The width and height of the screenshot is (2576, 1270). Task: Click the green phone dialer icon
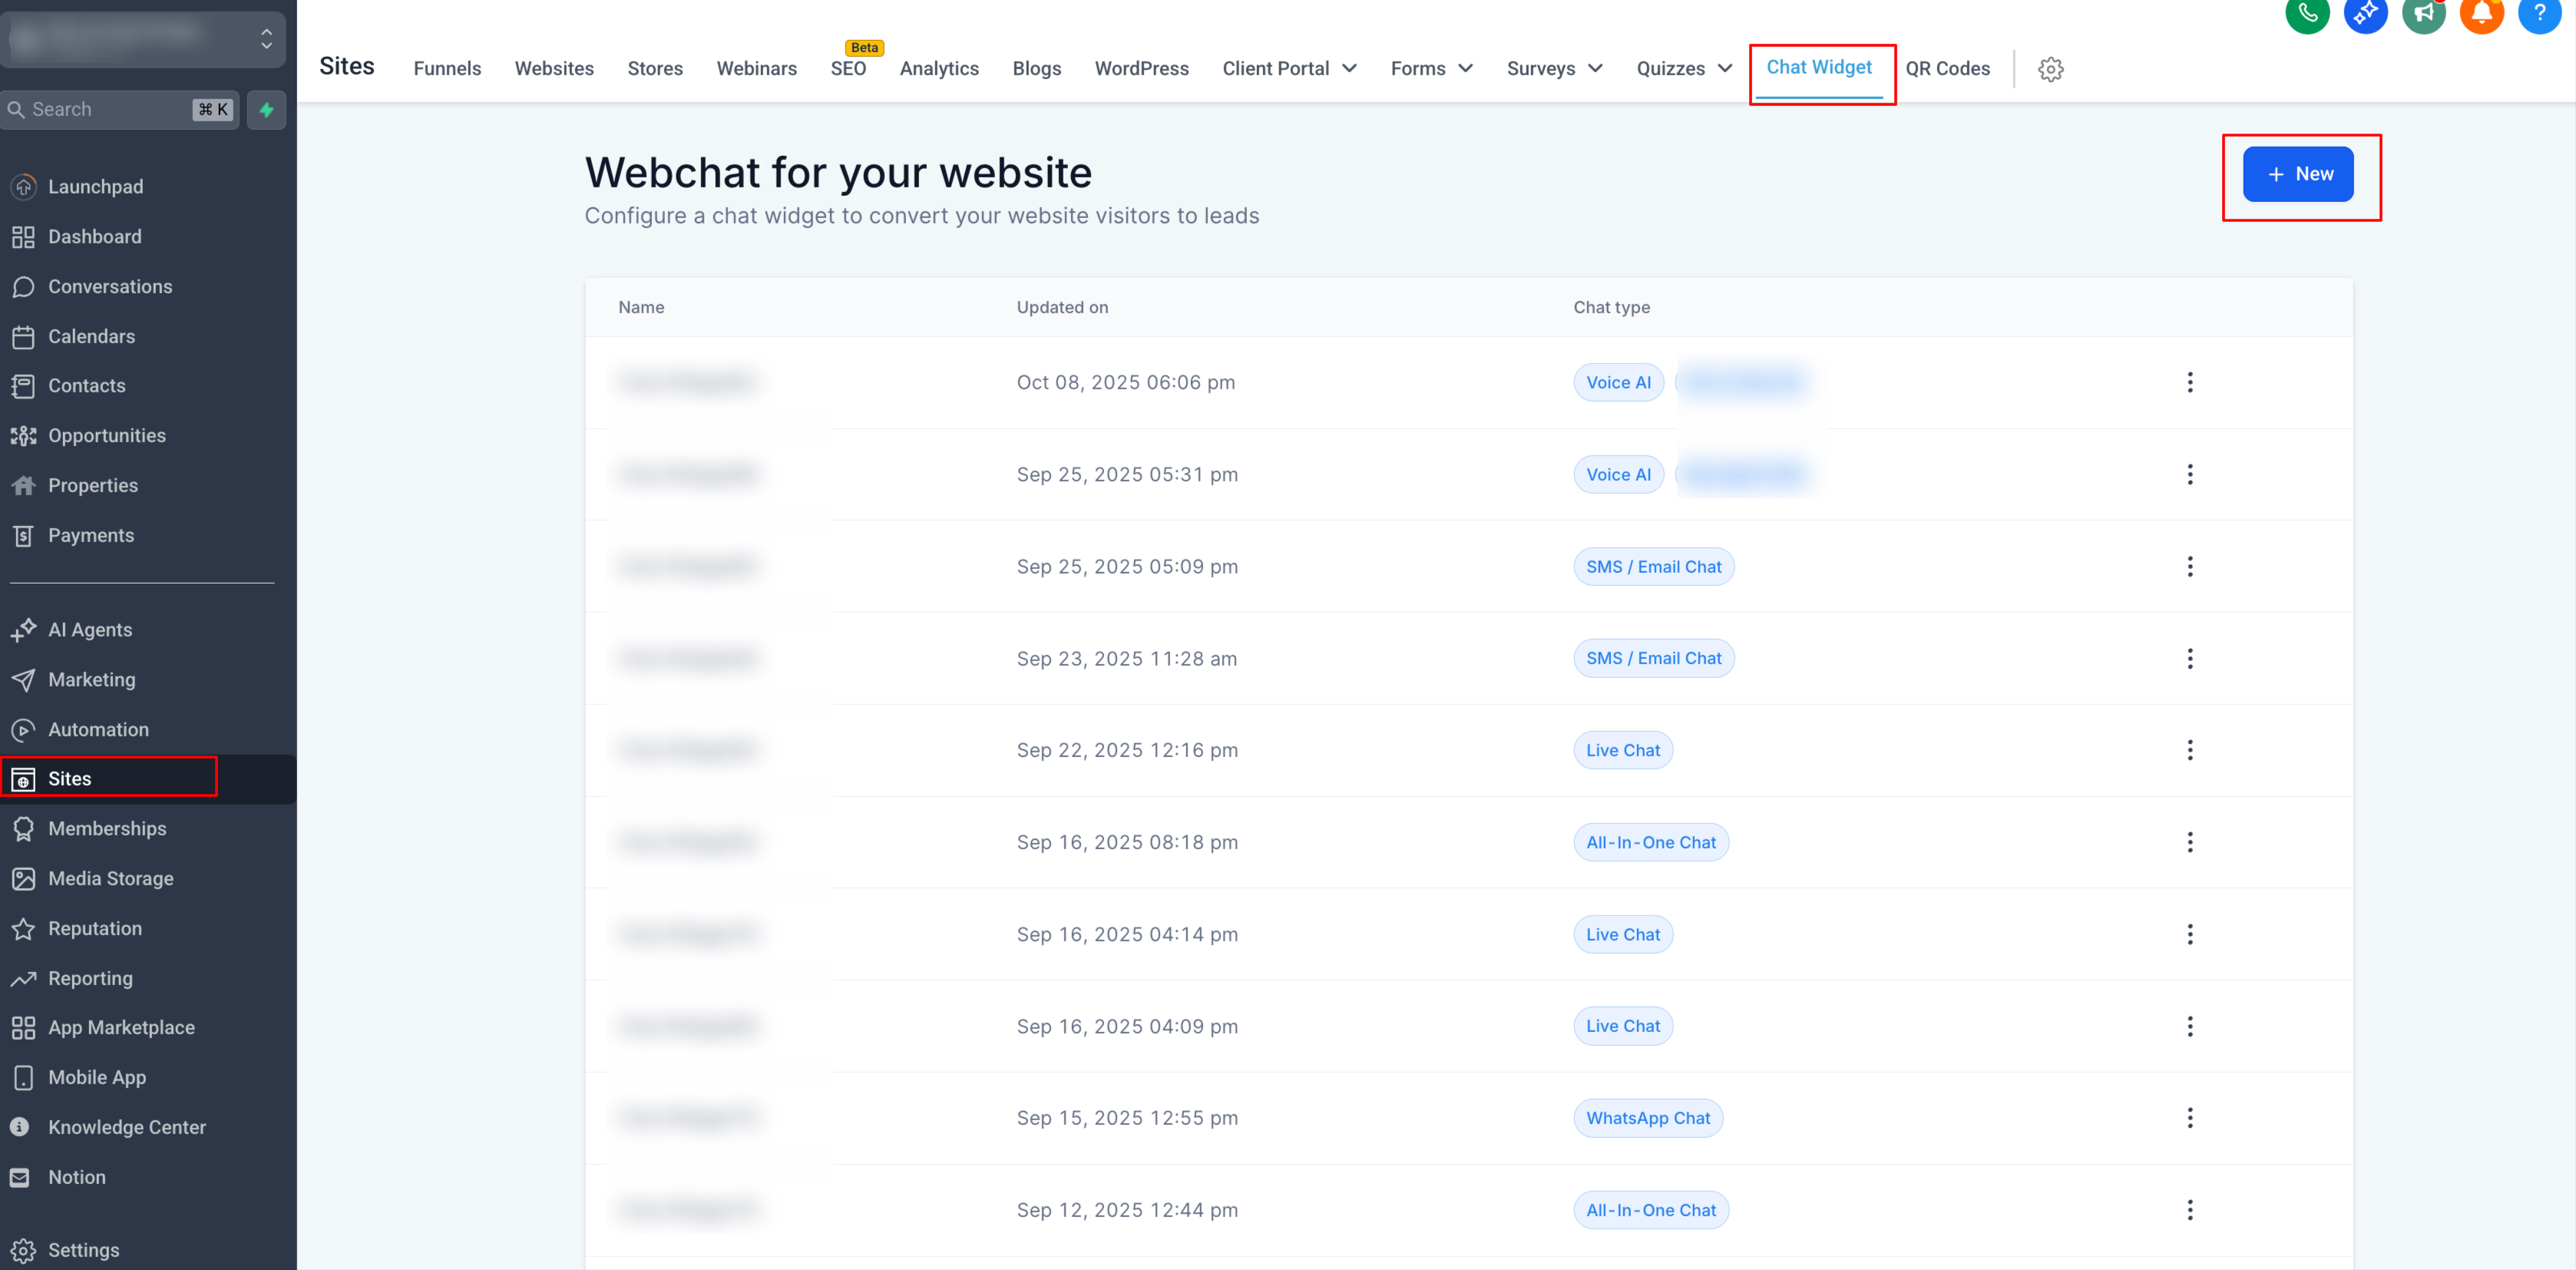(x=2307, y=14)
